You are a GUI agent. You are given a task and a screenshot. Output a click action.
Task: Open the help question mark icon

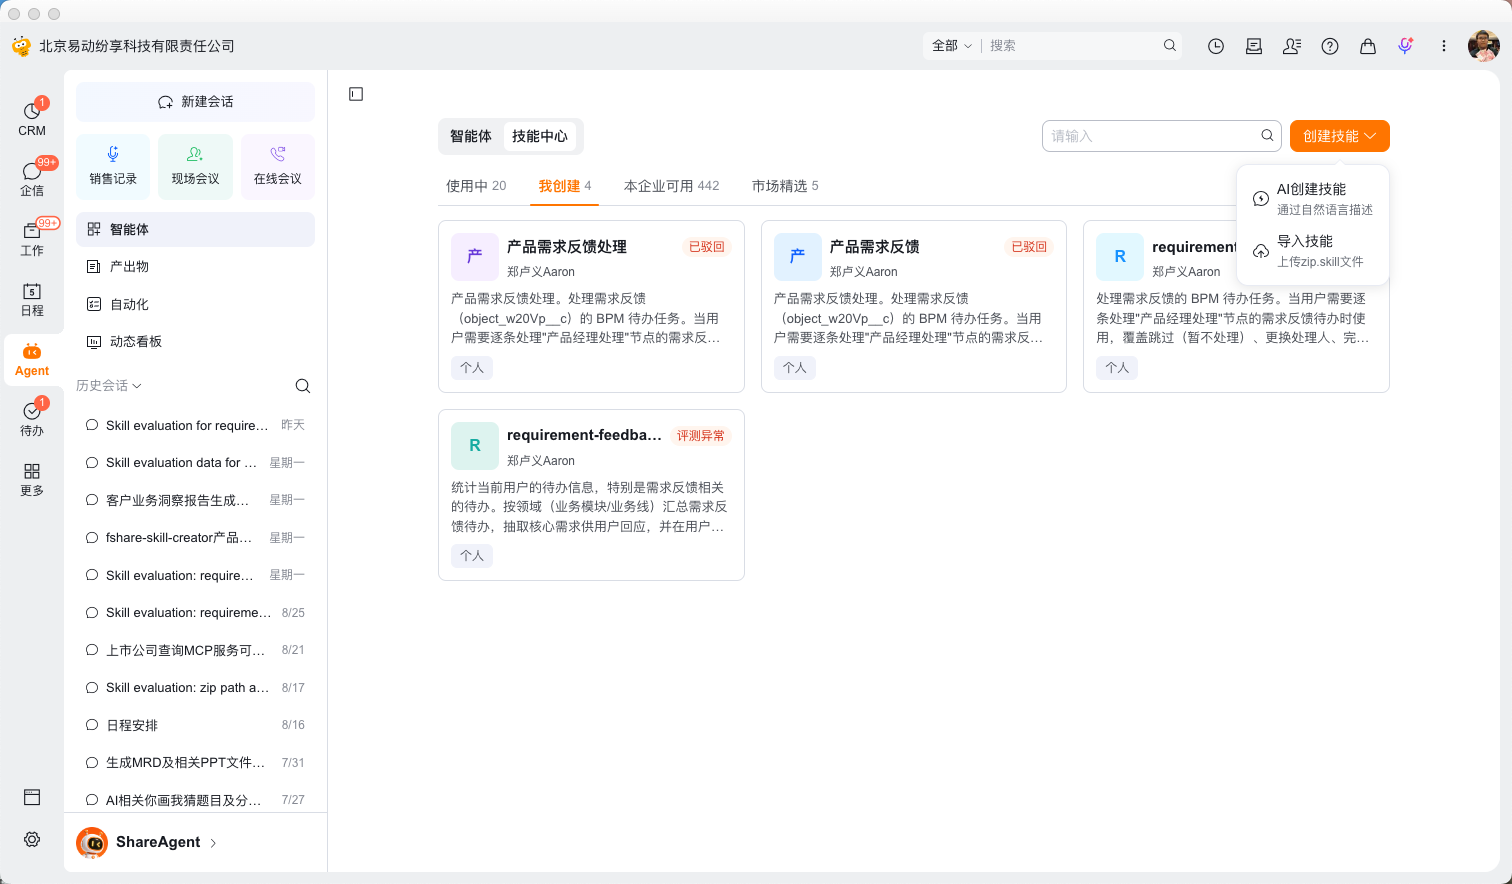[x=1330, y=46]
